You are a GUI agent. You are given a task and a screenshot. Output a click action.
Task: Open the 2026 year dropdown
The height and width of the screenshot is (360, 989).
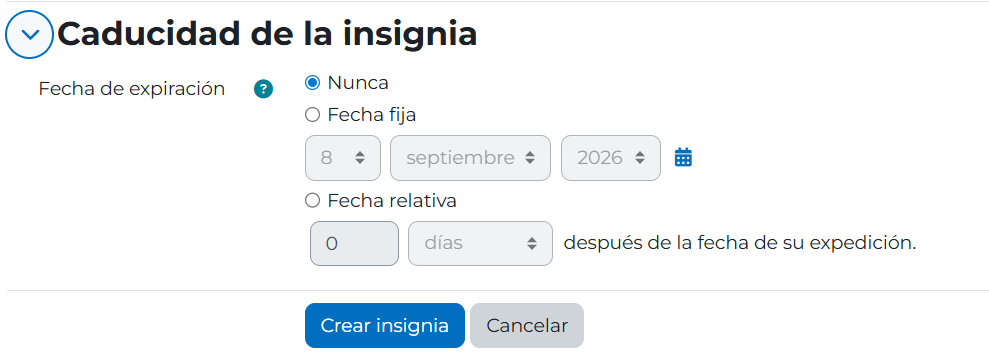611,158
